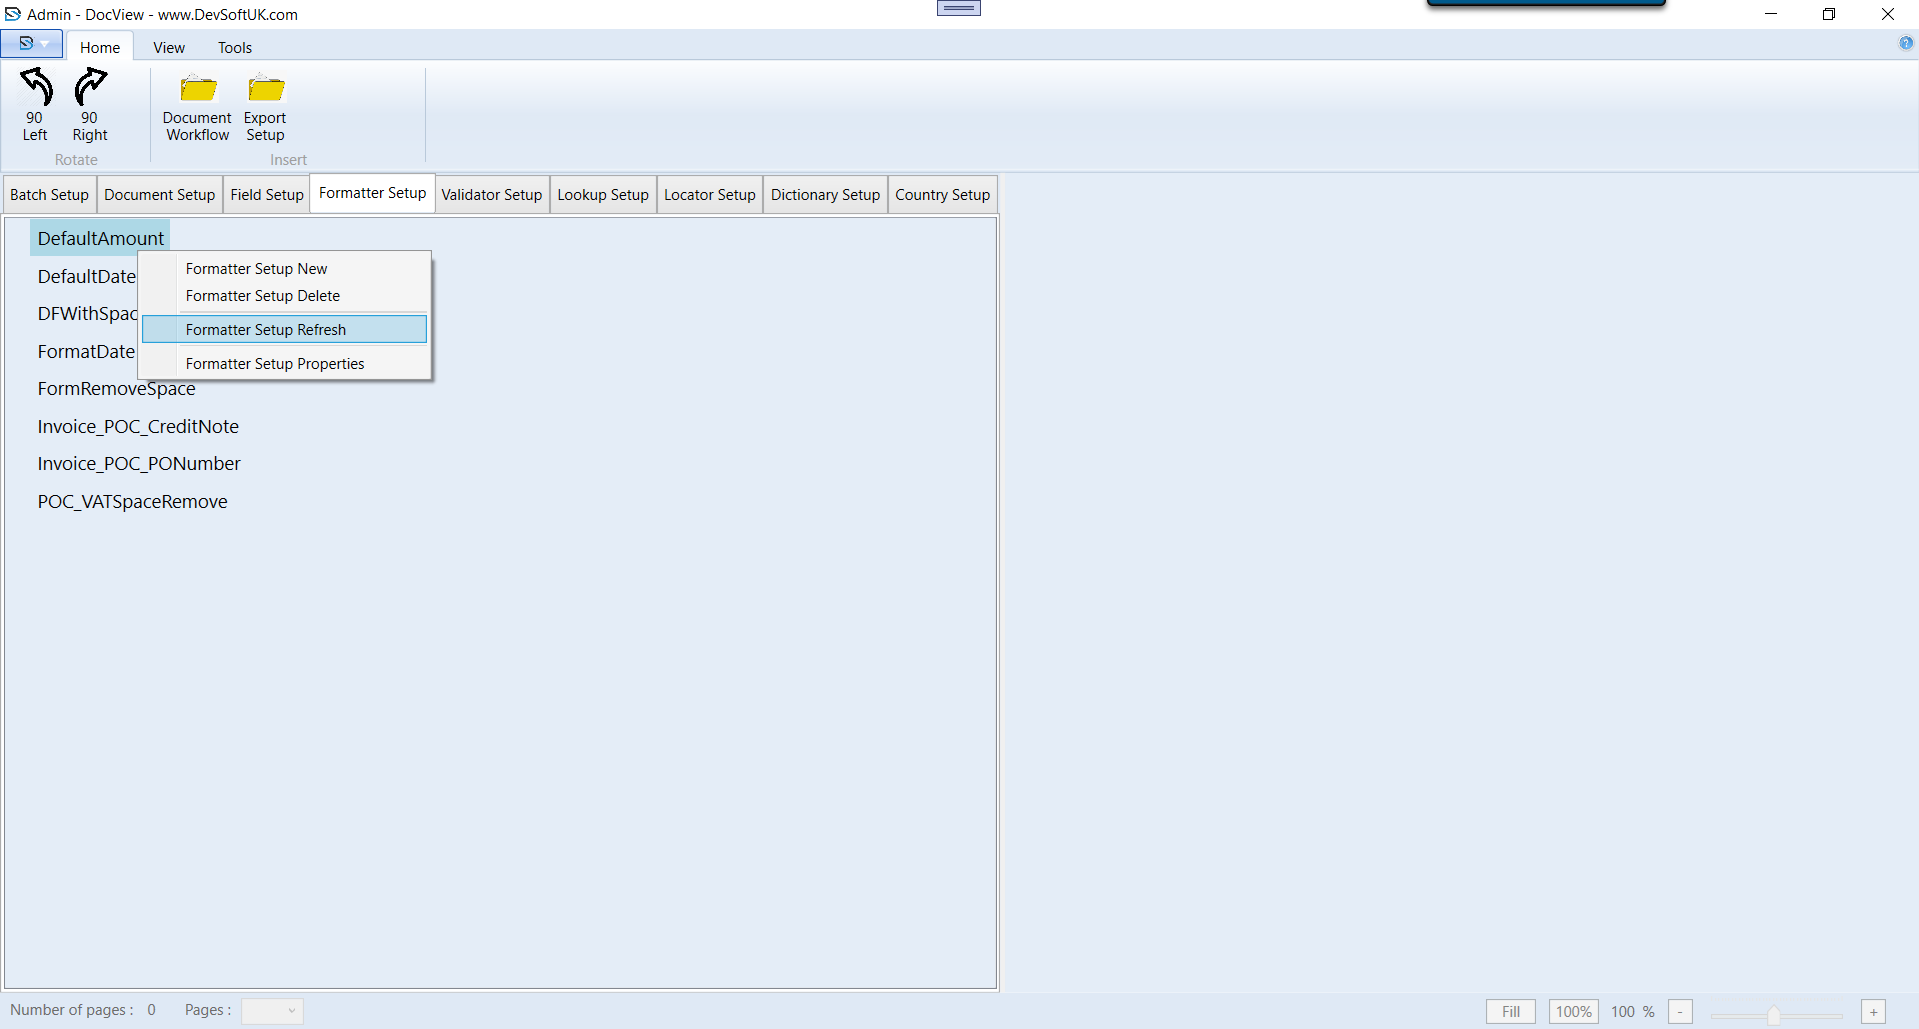Switch to the Validator Setup tab
Viewport: 1919px width, 1029px height.
click(x=491, y=195)
